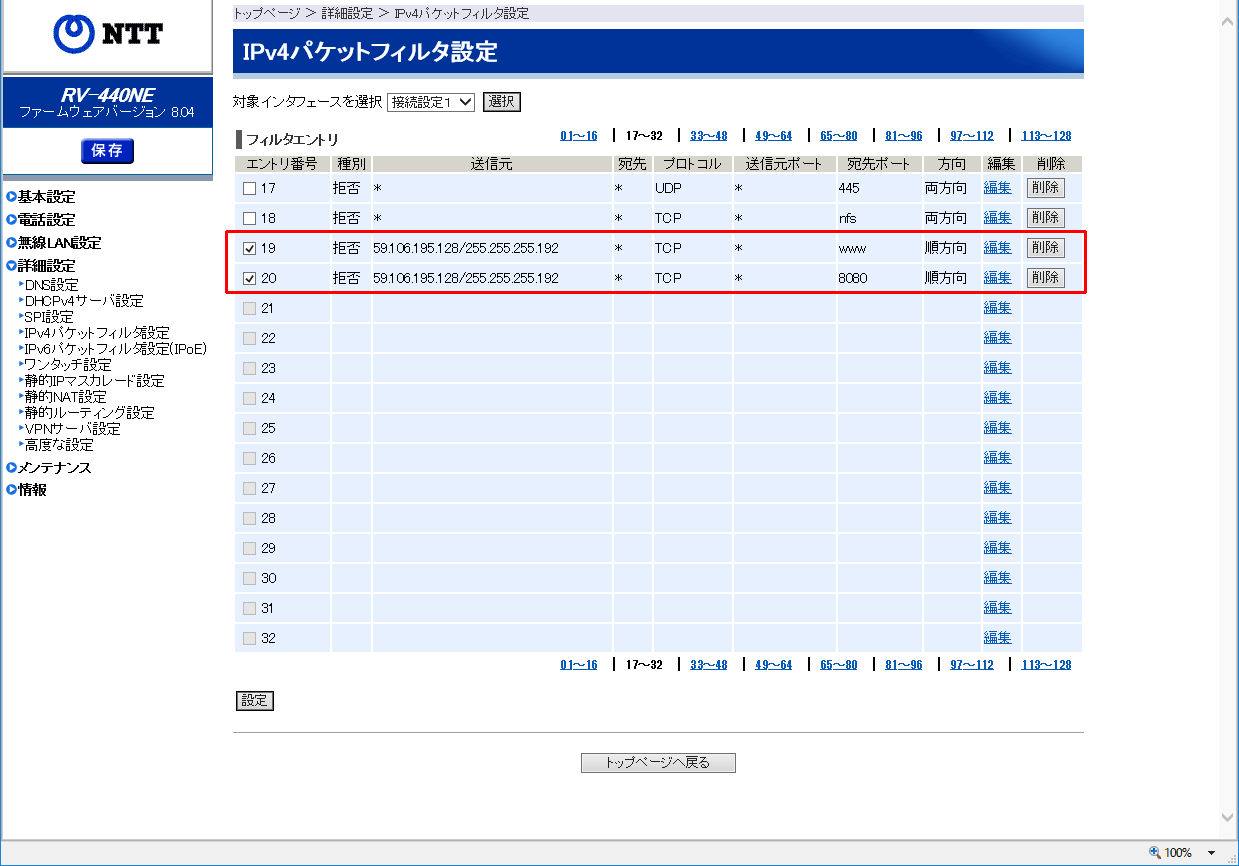Open the 100% zoom level dropdown
This screenshot has width=1239, height=866.
point(1212,853)
